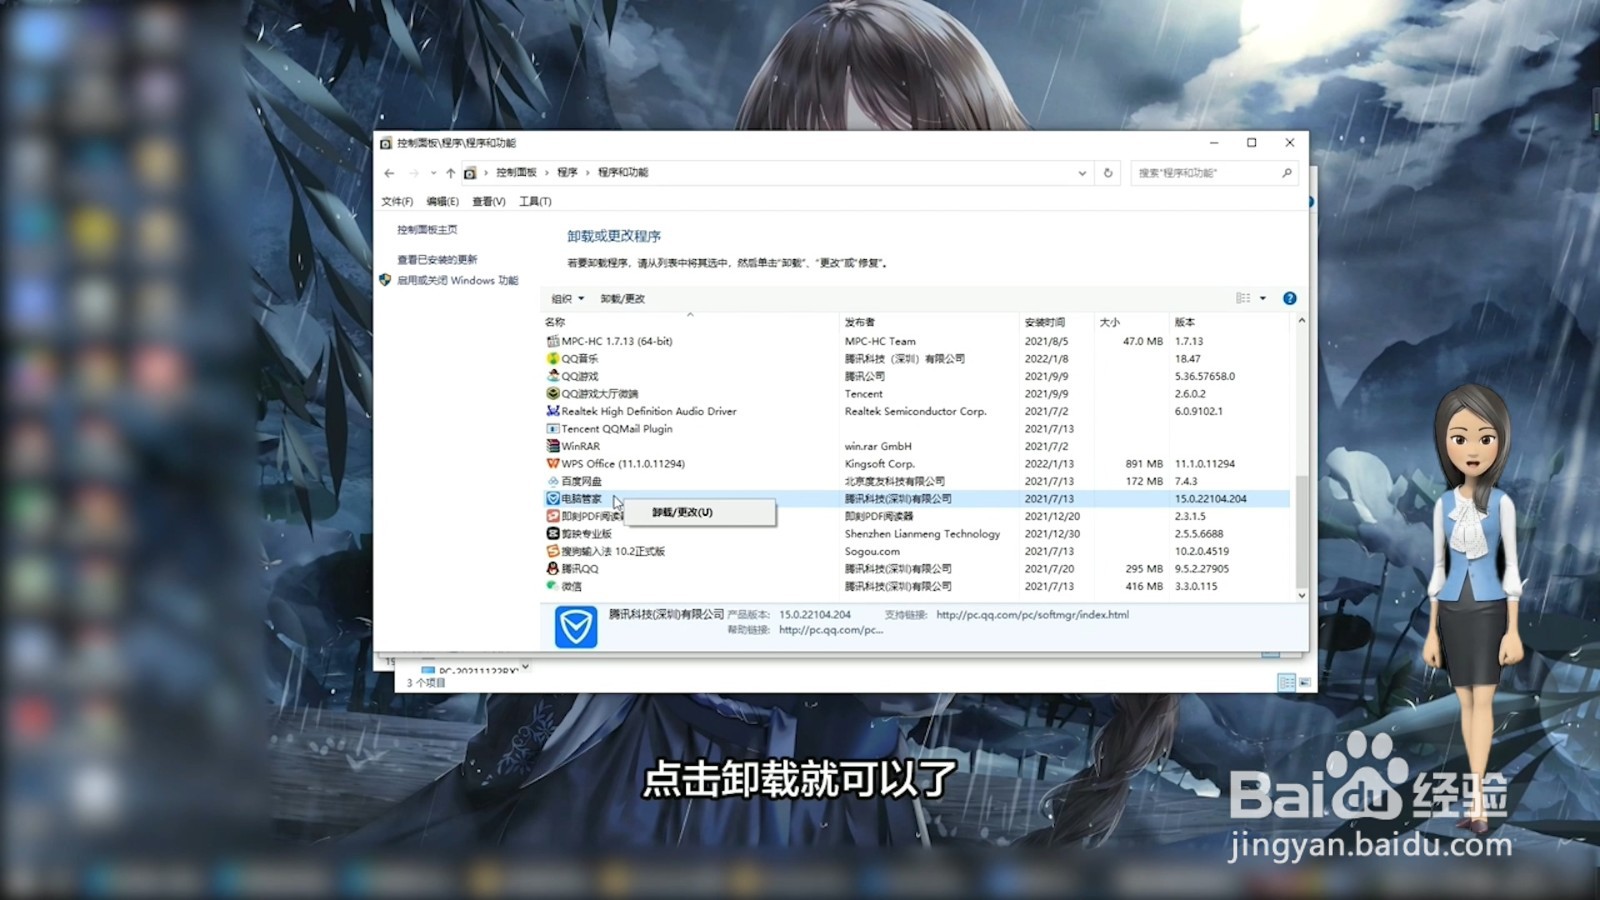1600x900 pixels.
Task: Open the 工具(T) menu
Action: tap(535, 201)
